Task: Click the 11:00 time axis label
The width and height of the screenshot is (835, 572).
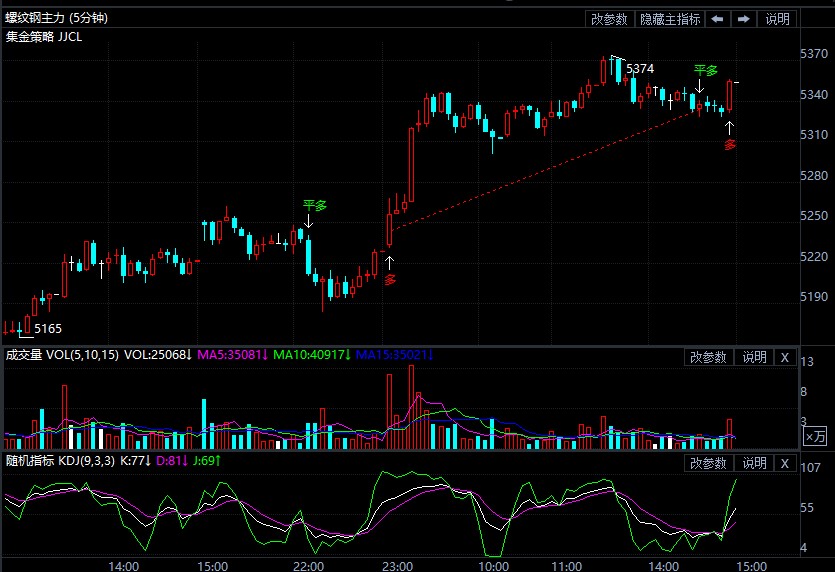Action: (566, 566)
